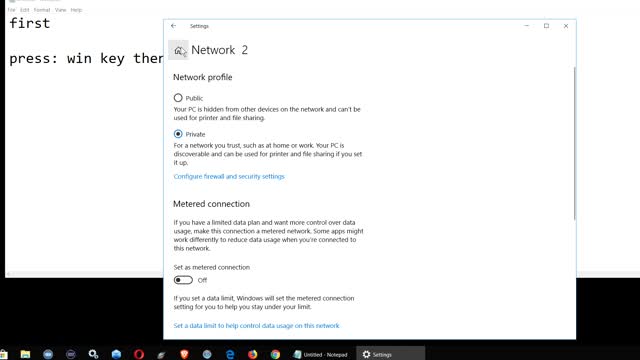This screenshot has height=360, width=640.
Task: Open the View menu in Notepad
Action: (60, 10)
